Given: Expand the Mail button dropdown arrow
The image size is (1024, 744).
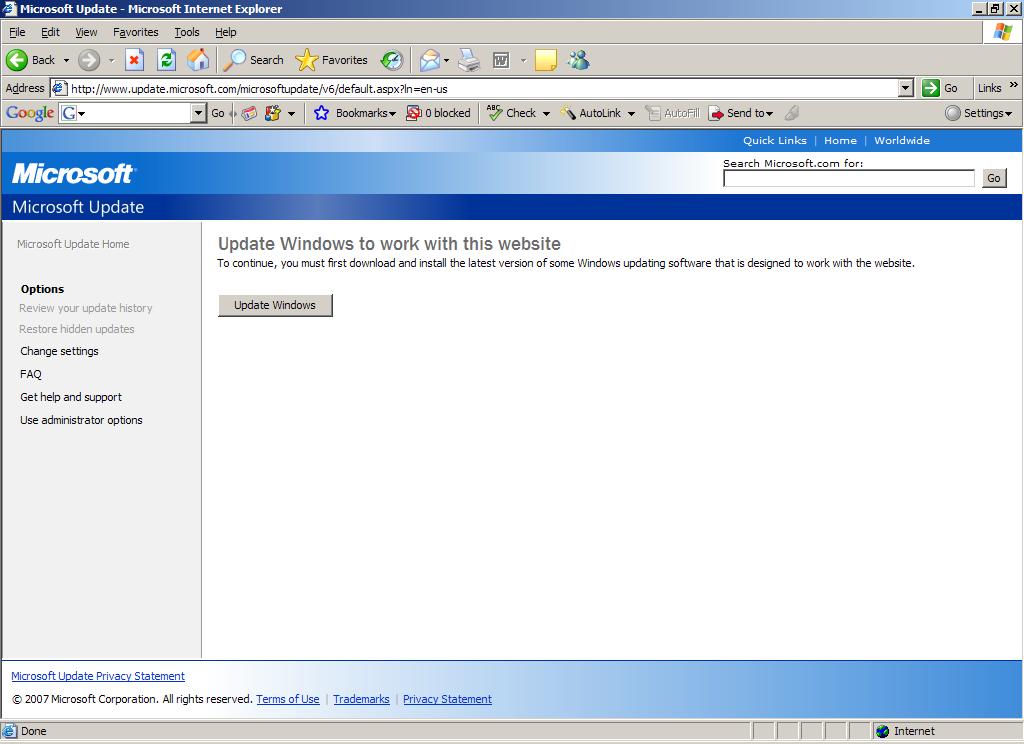Looking at the screenshot, I should coord(447,60).
